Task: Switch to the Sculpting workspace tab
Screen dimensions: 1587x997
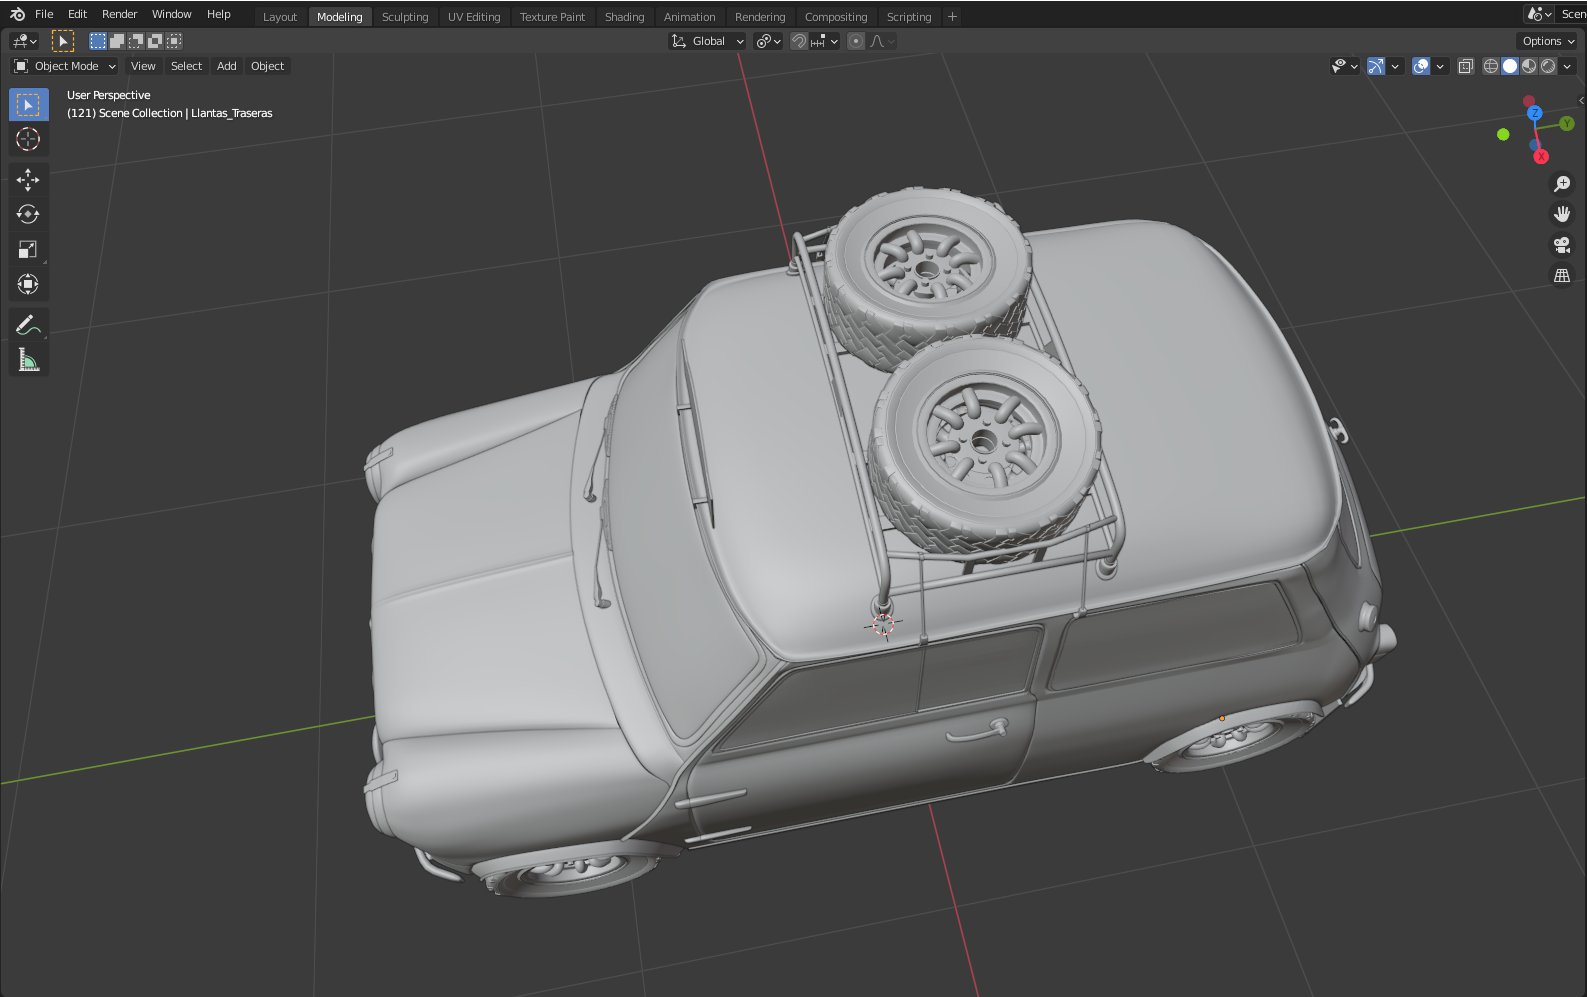Action: point(404,17)
